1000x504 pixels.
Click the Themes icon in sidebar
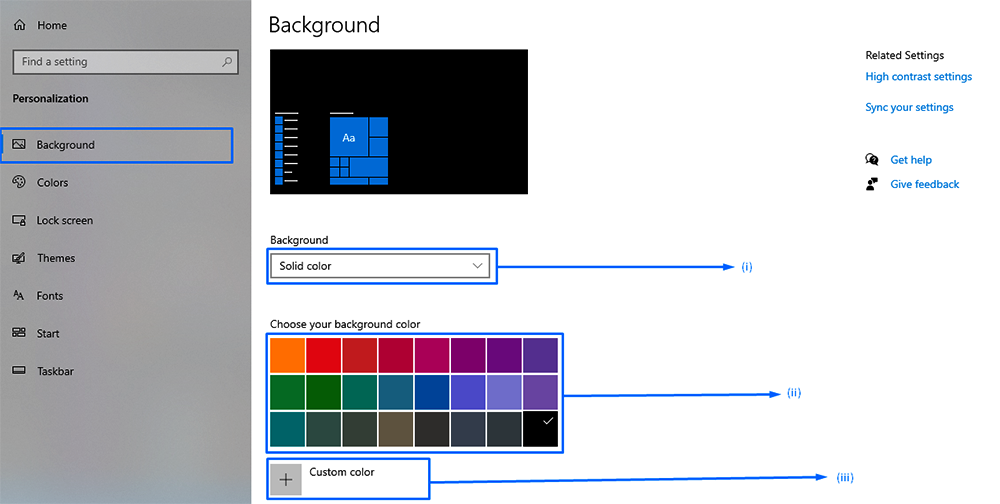click(18, 258)
